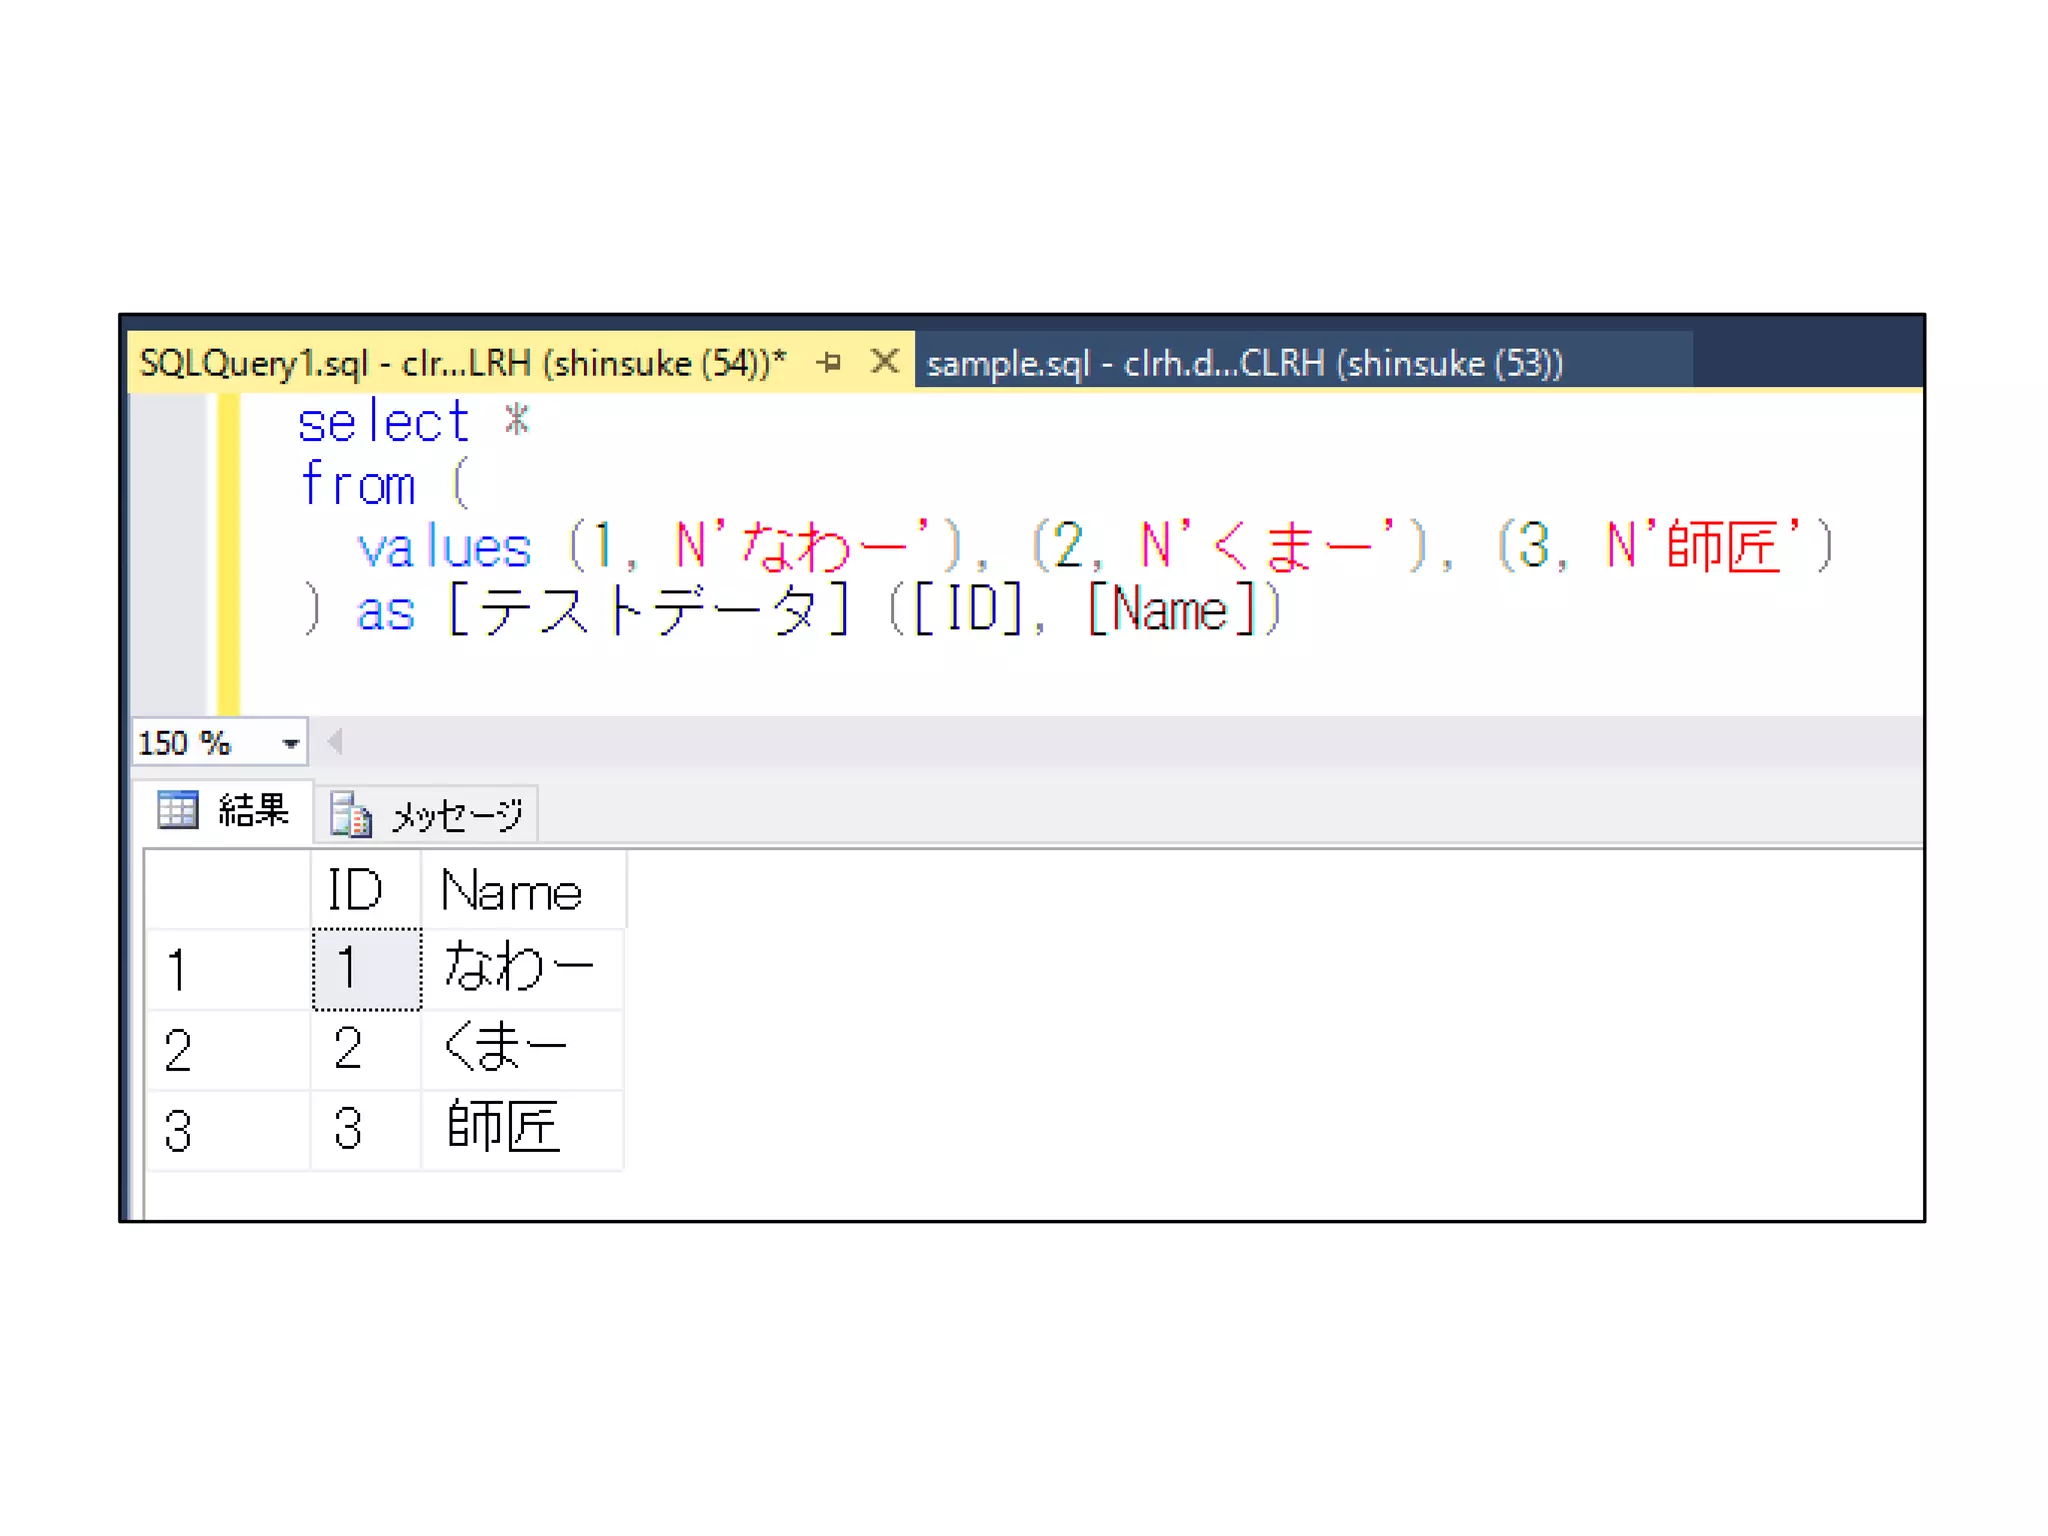Select row header 3 in results
2048x1536 pixels.
228,1130
